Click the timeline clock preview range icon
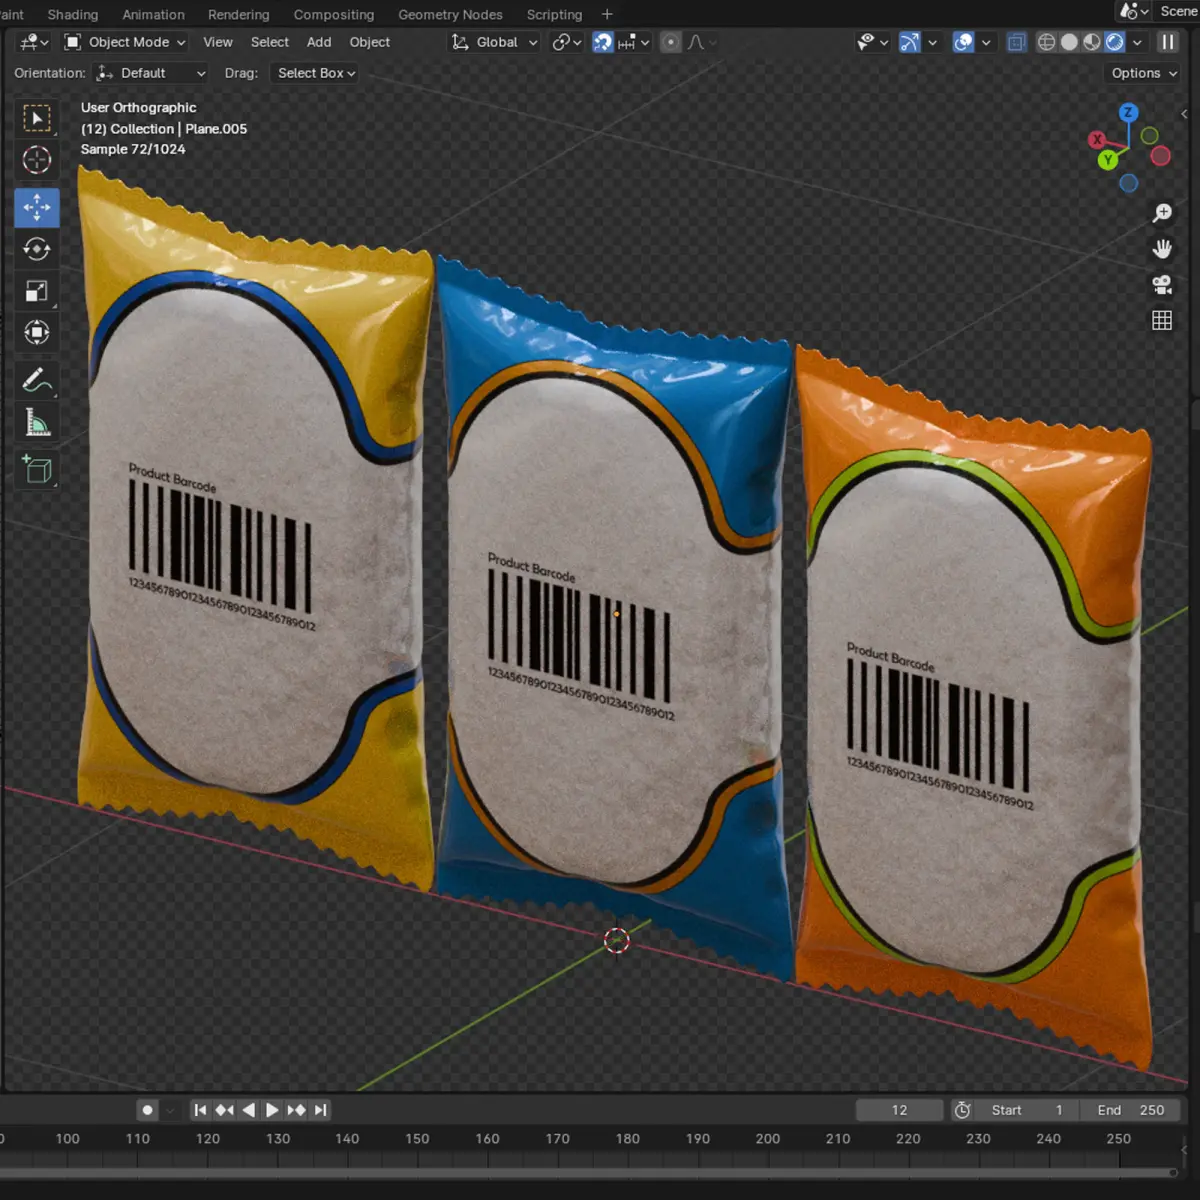This screenshot has width=1200, height=1200. tap(962, 1110)
